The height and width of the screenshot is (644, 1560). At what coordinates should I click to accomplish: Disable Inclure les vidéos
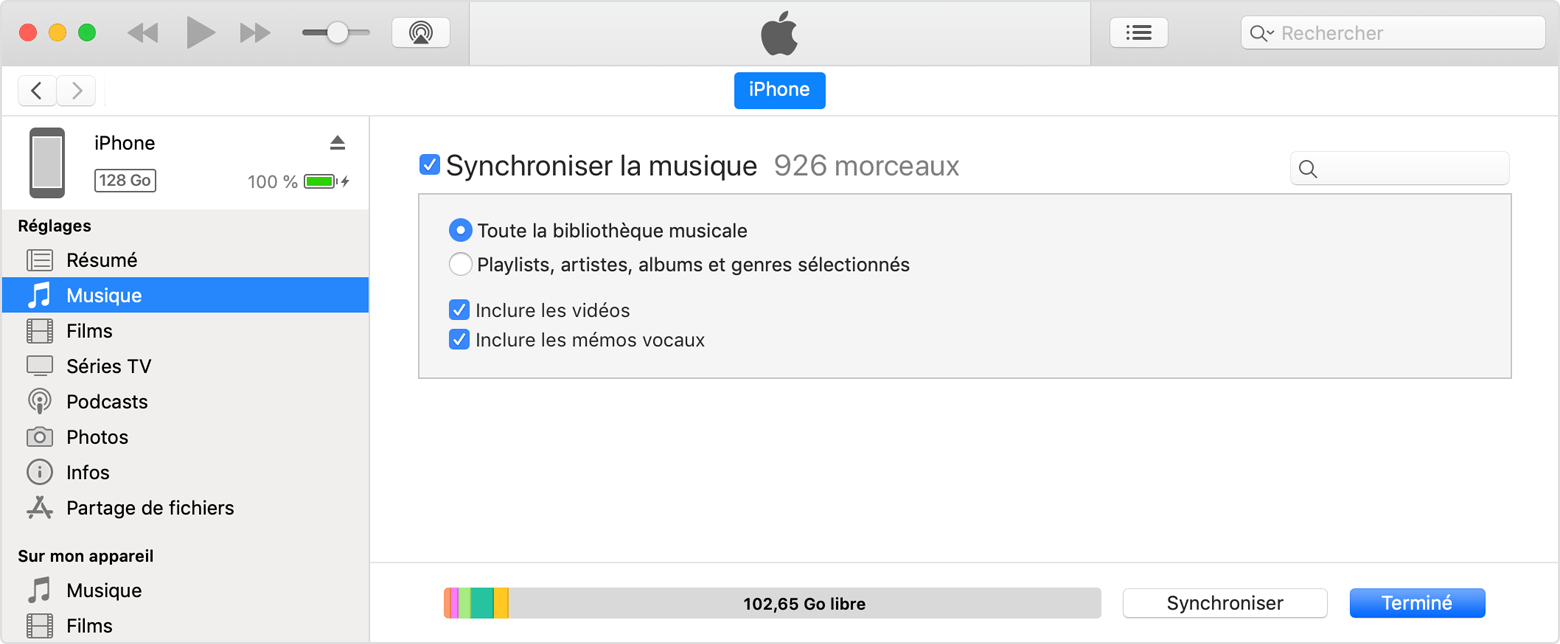pos(459,310)
